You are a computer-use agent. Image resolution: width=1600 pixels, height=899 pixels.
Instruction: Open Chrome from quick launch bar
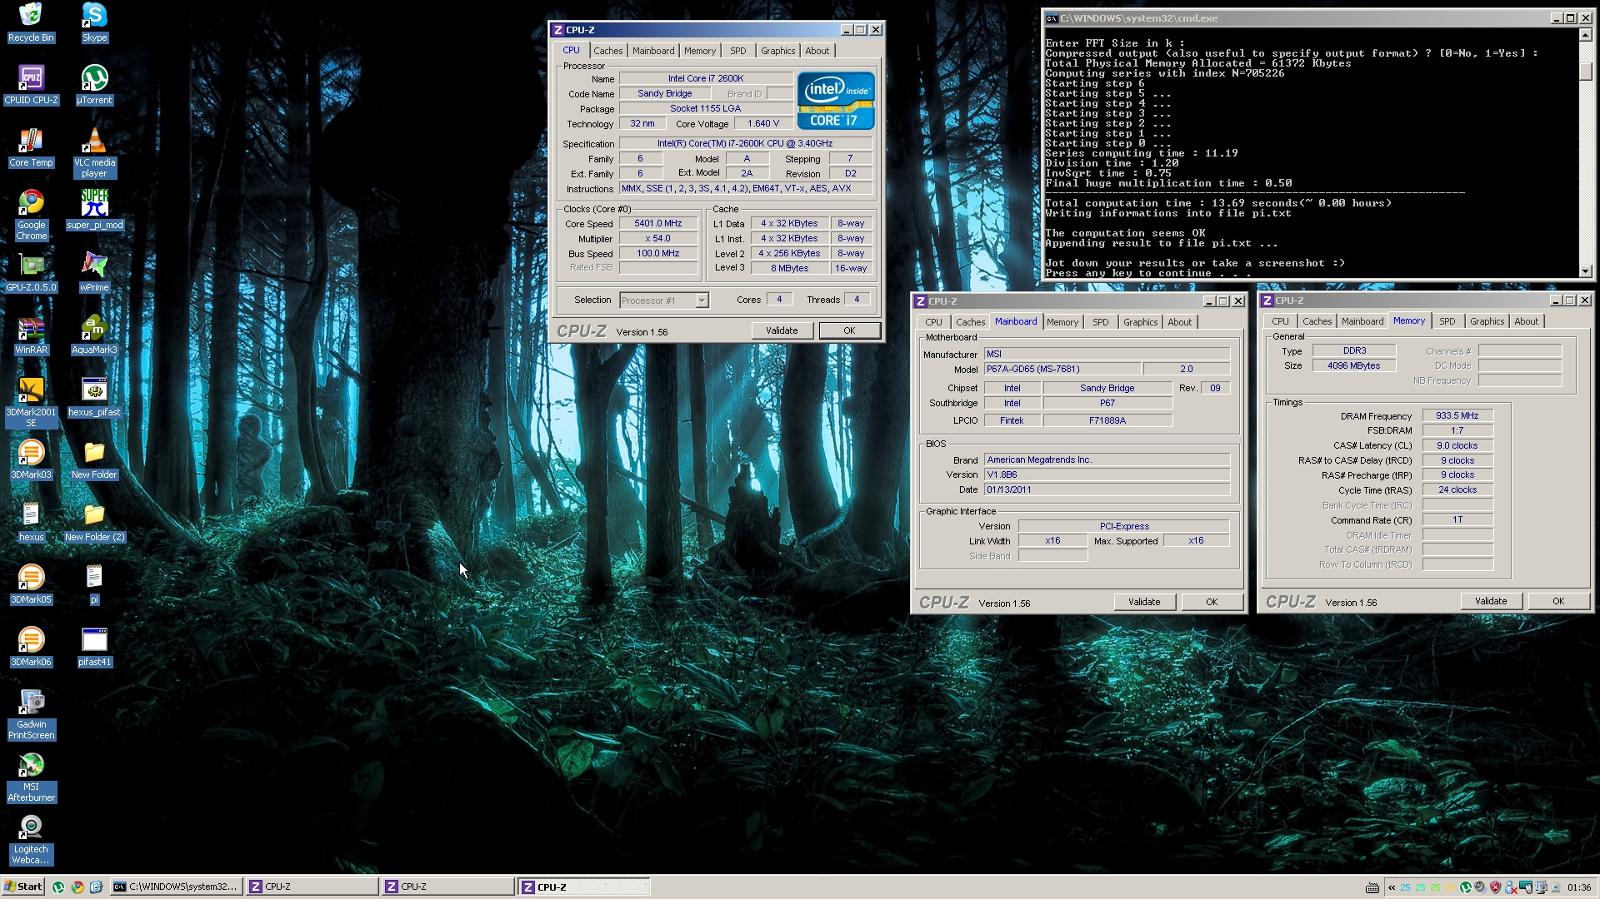[77, 887]
